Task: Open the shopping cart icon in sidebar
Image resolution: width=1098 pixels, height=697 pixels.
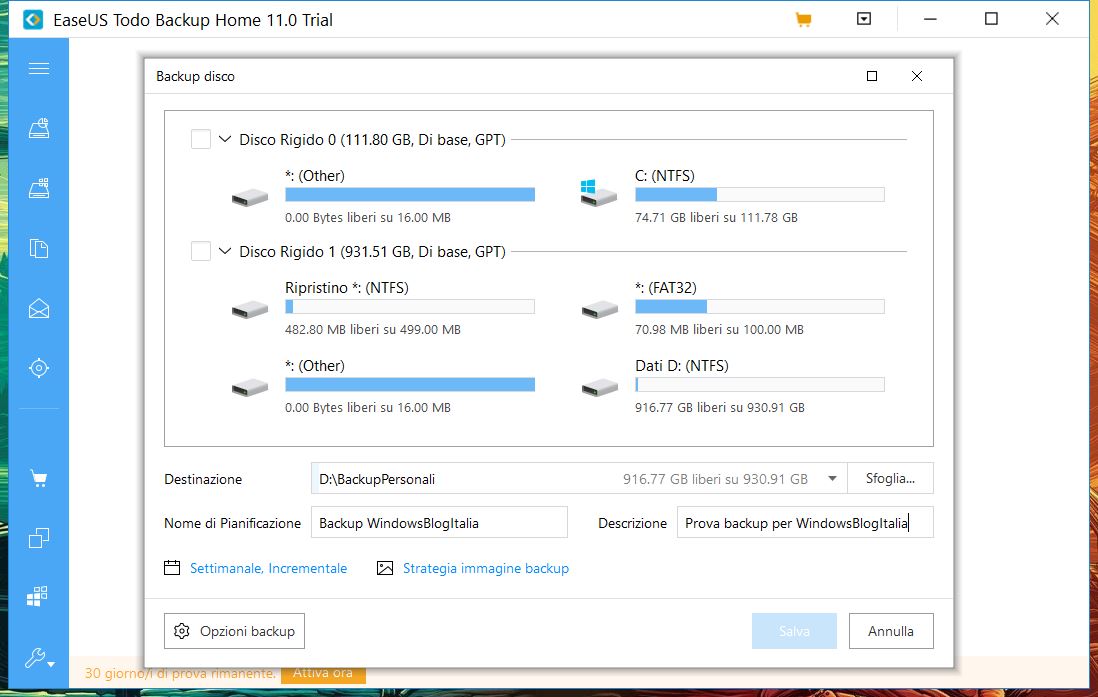Action: pos(39,478)
